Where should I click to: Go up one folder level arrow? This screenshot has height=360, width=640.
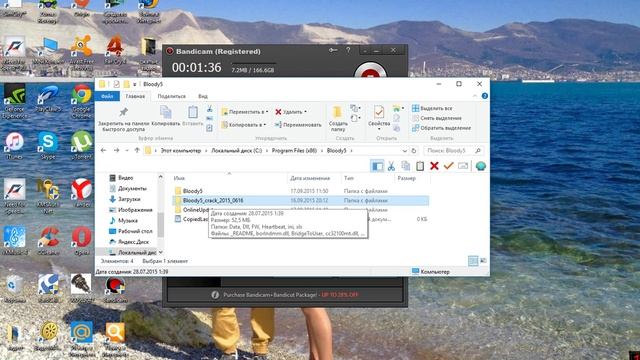(x=137, y=151)
